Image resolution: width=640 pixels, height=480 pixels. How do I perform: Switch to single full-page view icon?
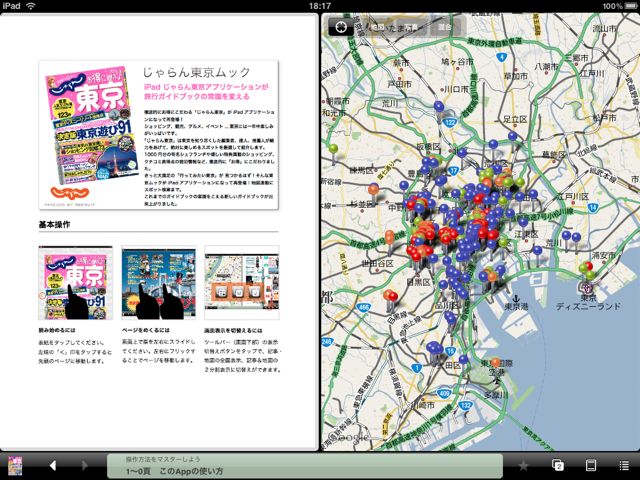(591, 465)
